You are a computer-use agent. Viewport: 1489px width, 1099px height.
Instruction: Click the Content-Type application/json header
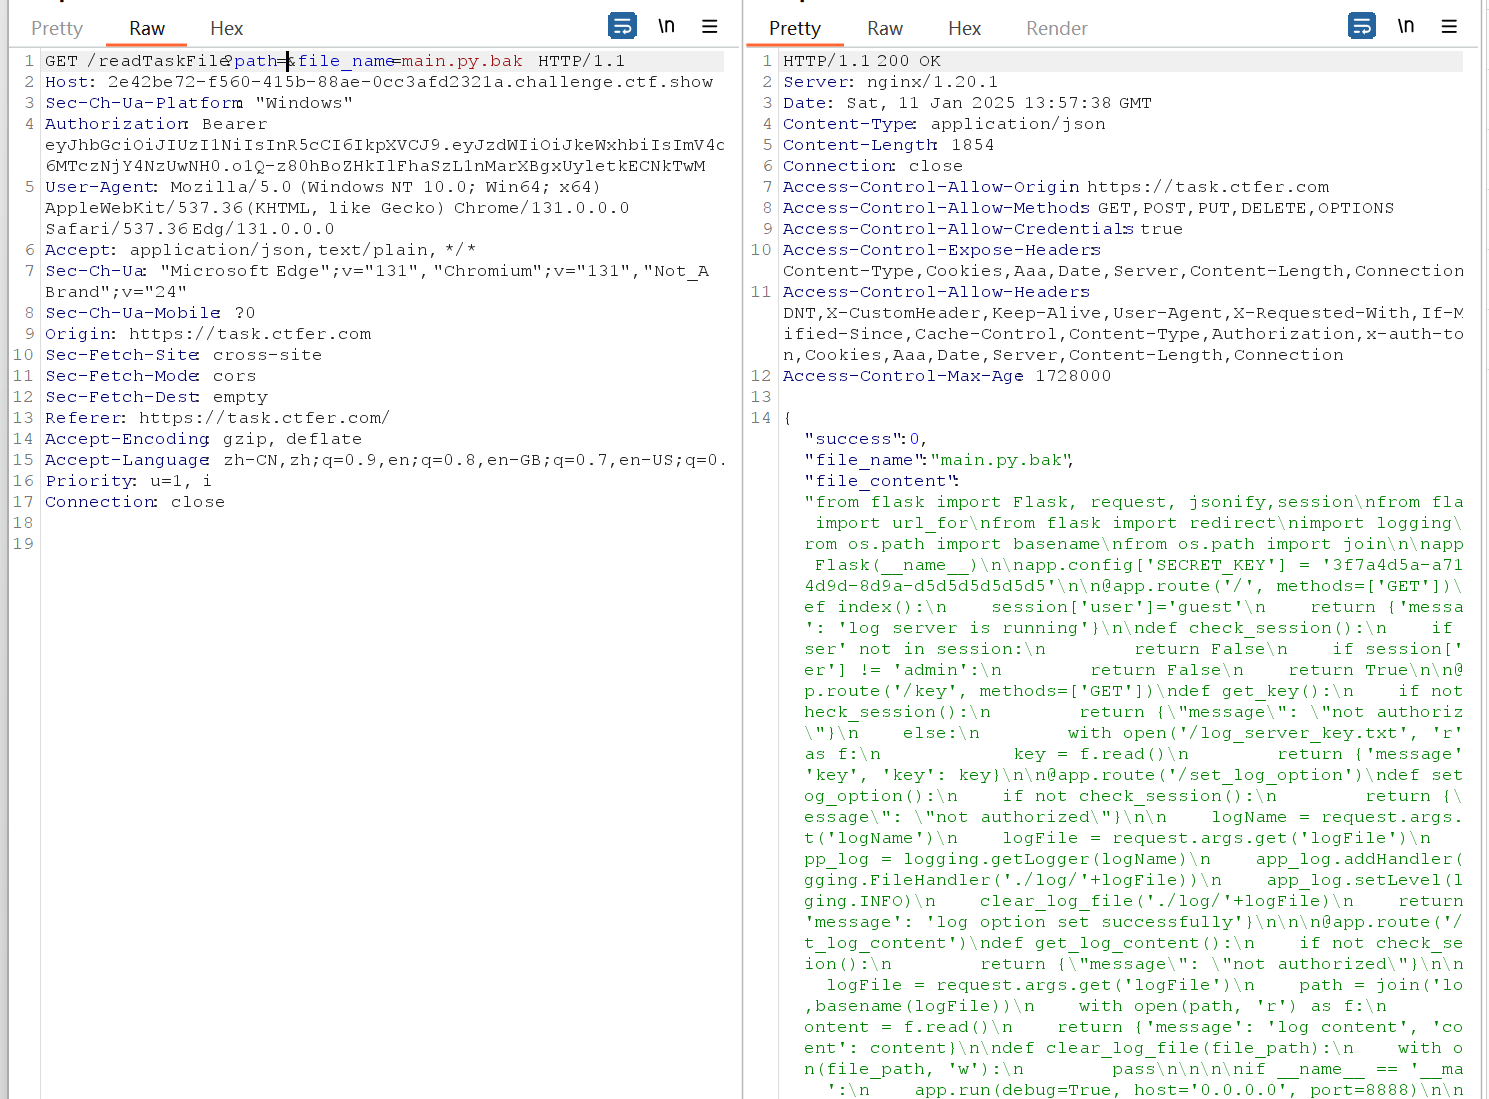[944, 124]
